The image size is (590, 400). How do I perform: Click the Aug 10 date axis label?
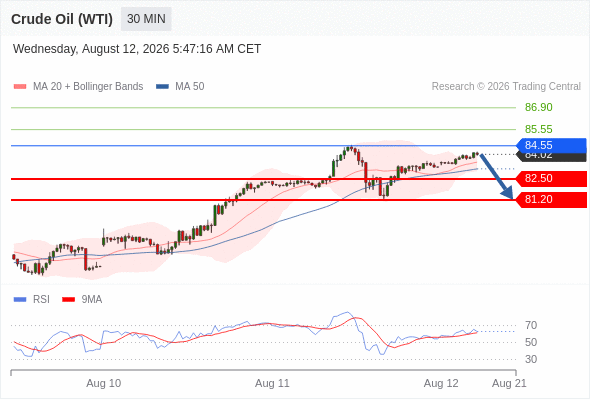(x=103, y=383)
